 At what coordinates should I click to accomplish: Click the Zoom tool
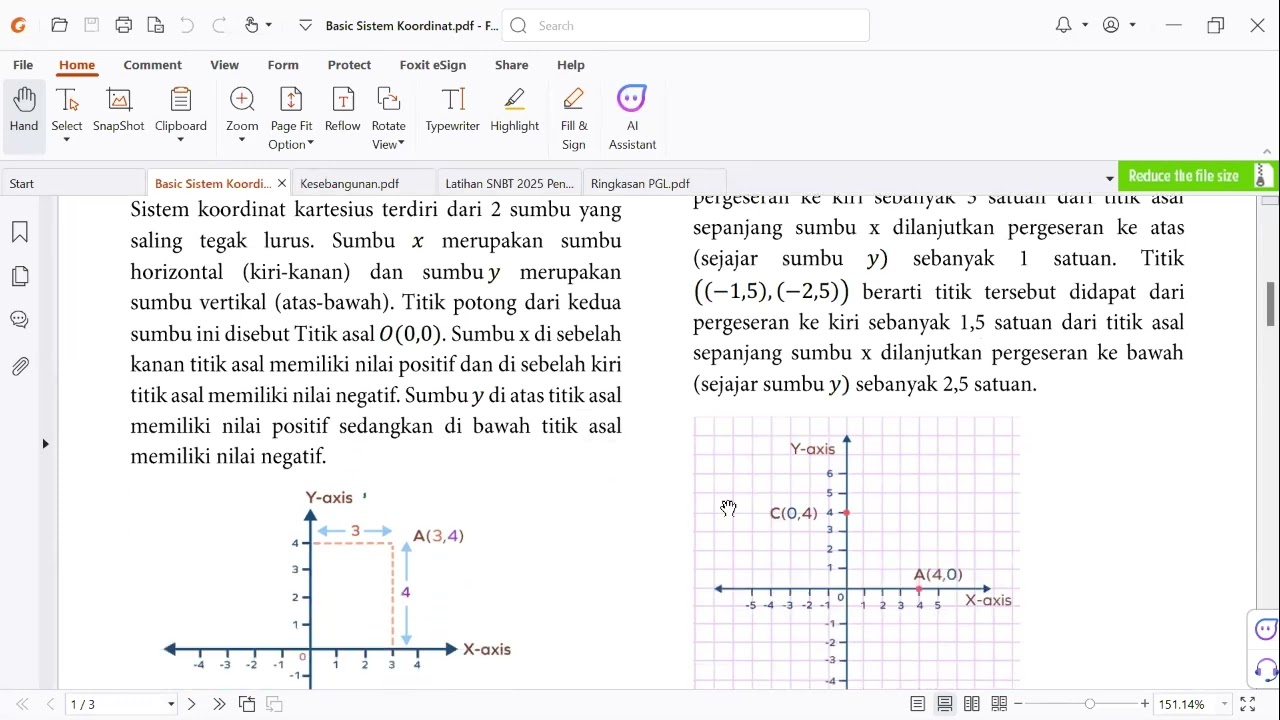(242, 110)
